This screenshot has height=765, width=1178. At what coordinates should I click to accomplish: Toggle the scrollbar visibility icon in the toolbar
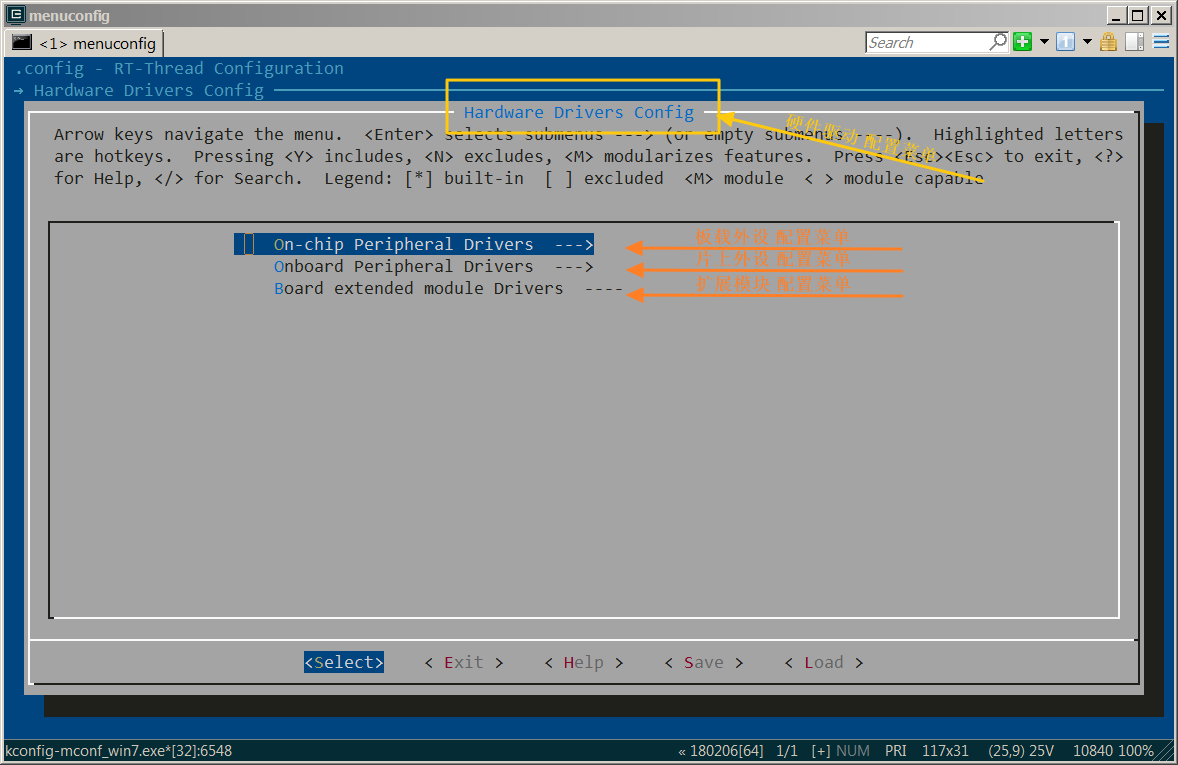click(x=1134, y=42)
